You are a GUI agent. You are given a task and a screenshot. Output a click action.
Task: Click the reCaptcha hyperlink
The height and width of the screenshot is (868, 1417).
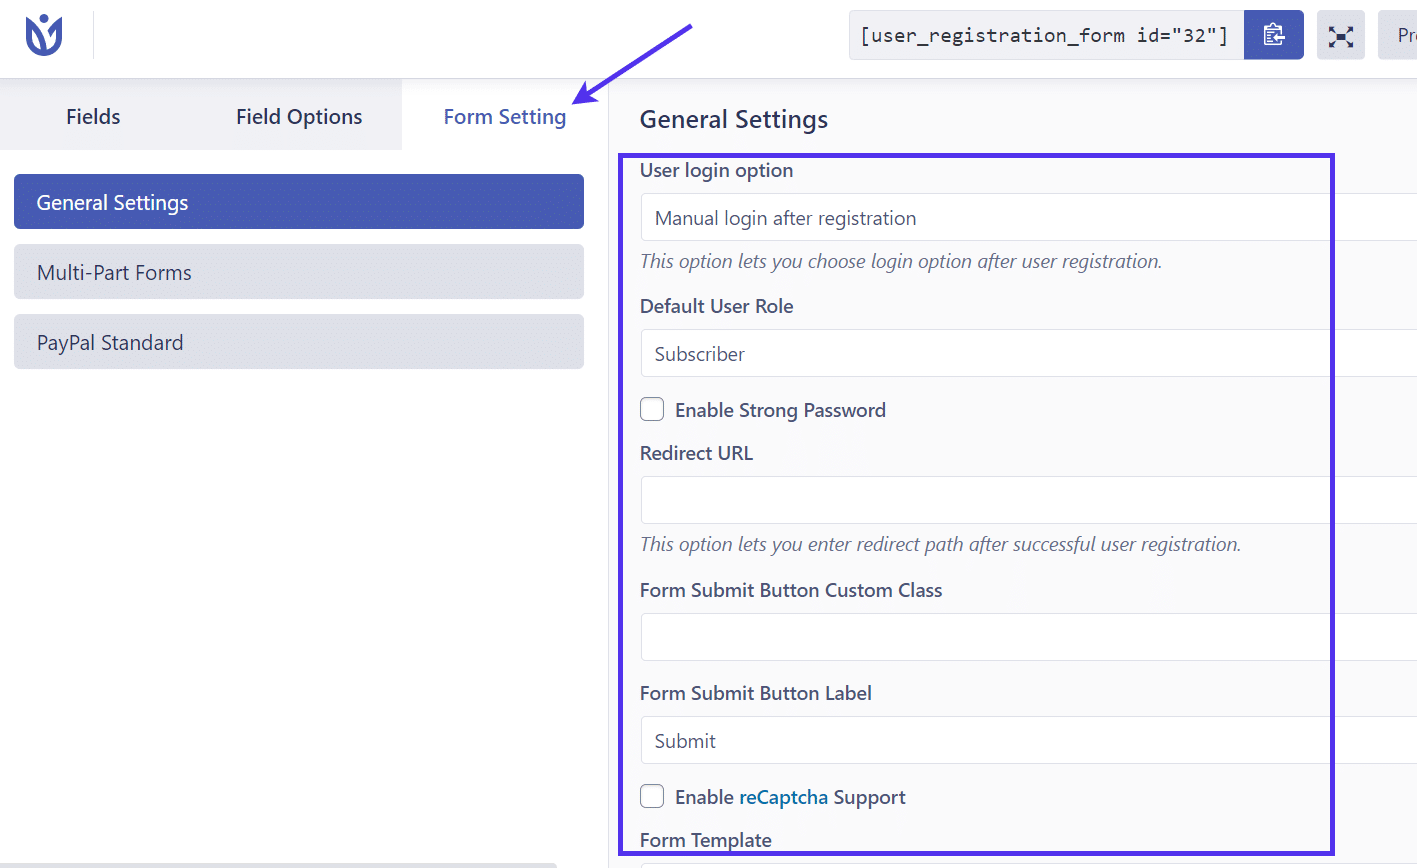(783, 796)
